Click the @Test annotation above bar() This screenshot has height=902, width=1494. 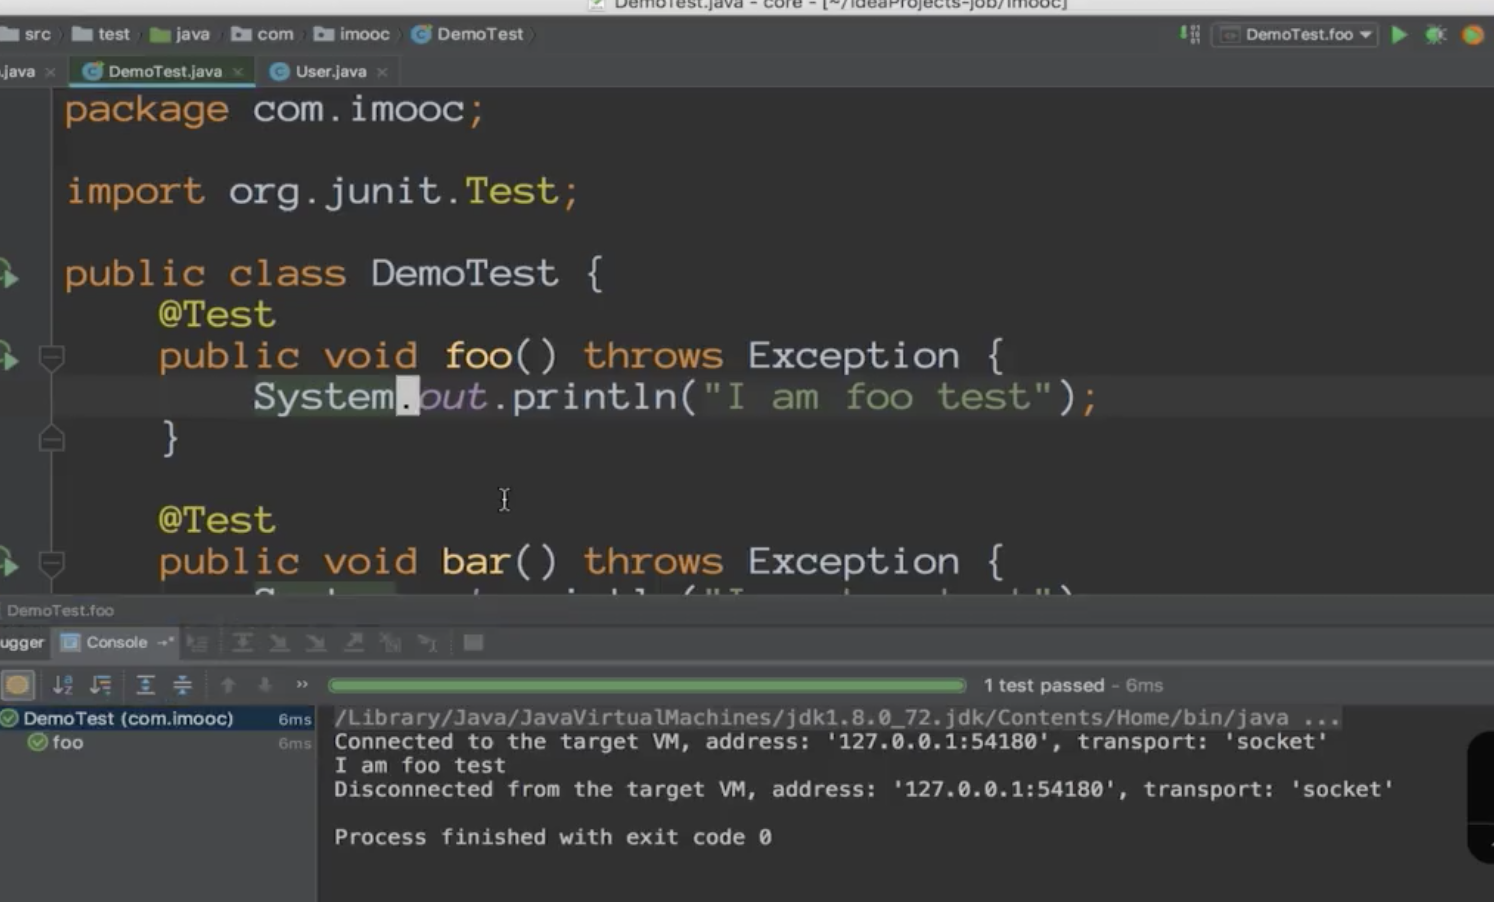point(217,520)
